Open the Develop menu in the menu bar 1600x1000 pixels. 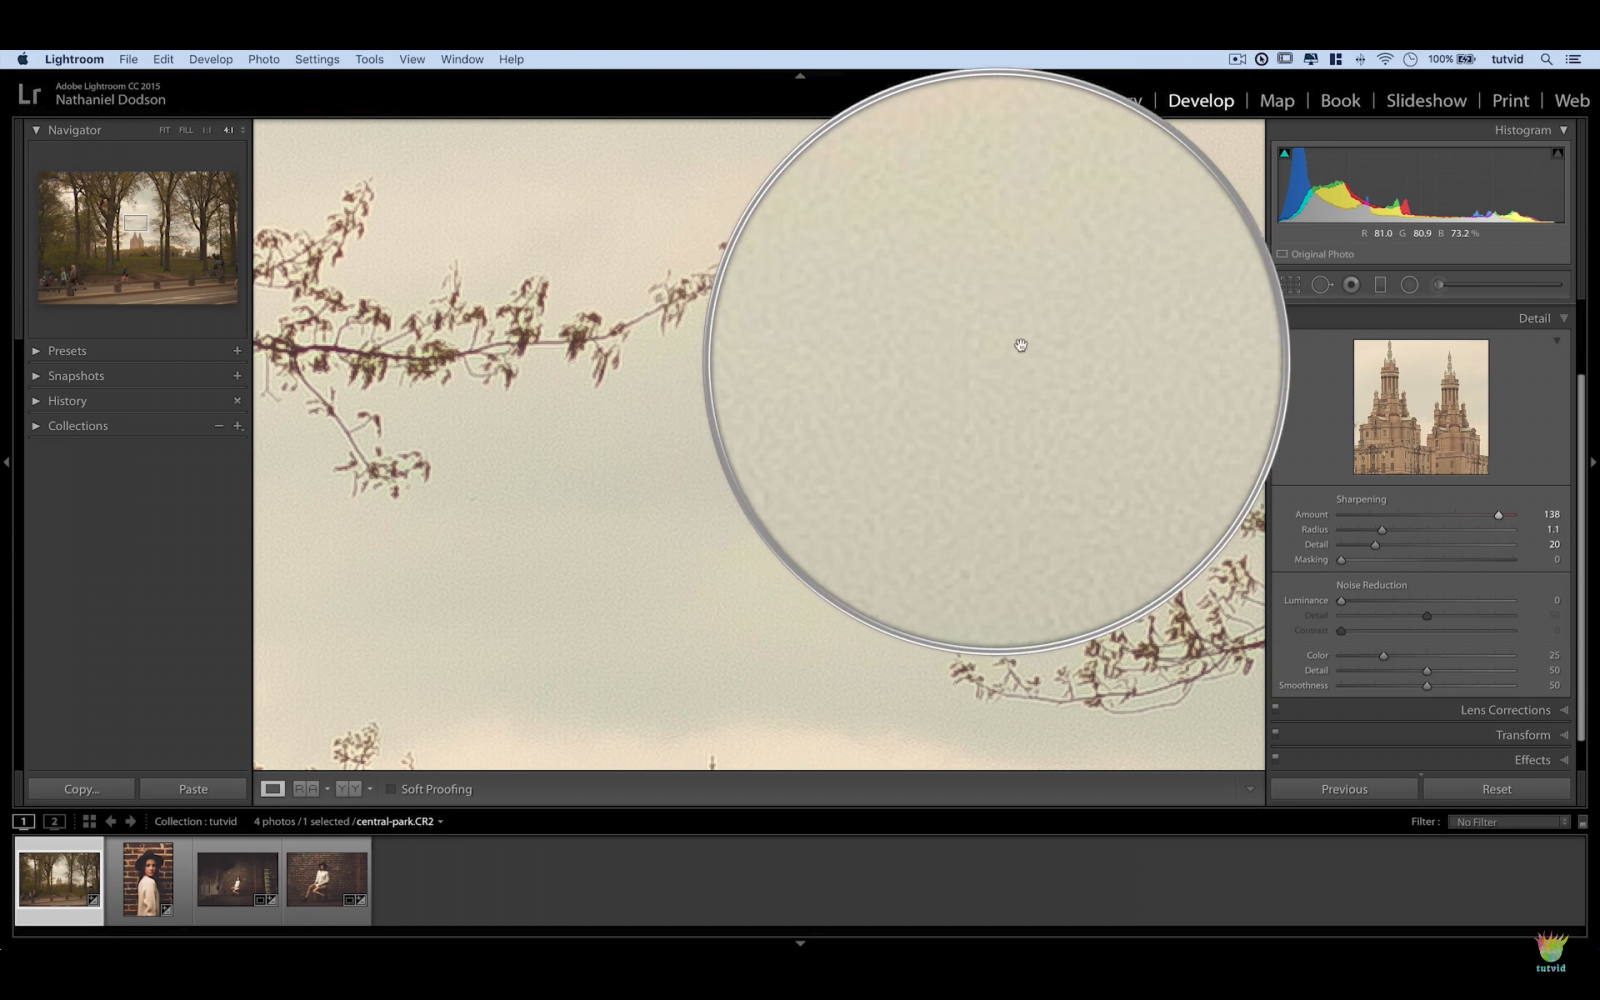click(210, 59)
